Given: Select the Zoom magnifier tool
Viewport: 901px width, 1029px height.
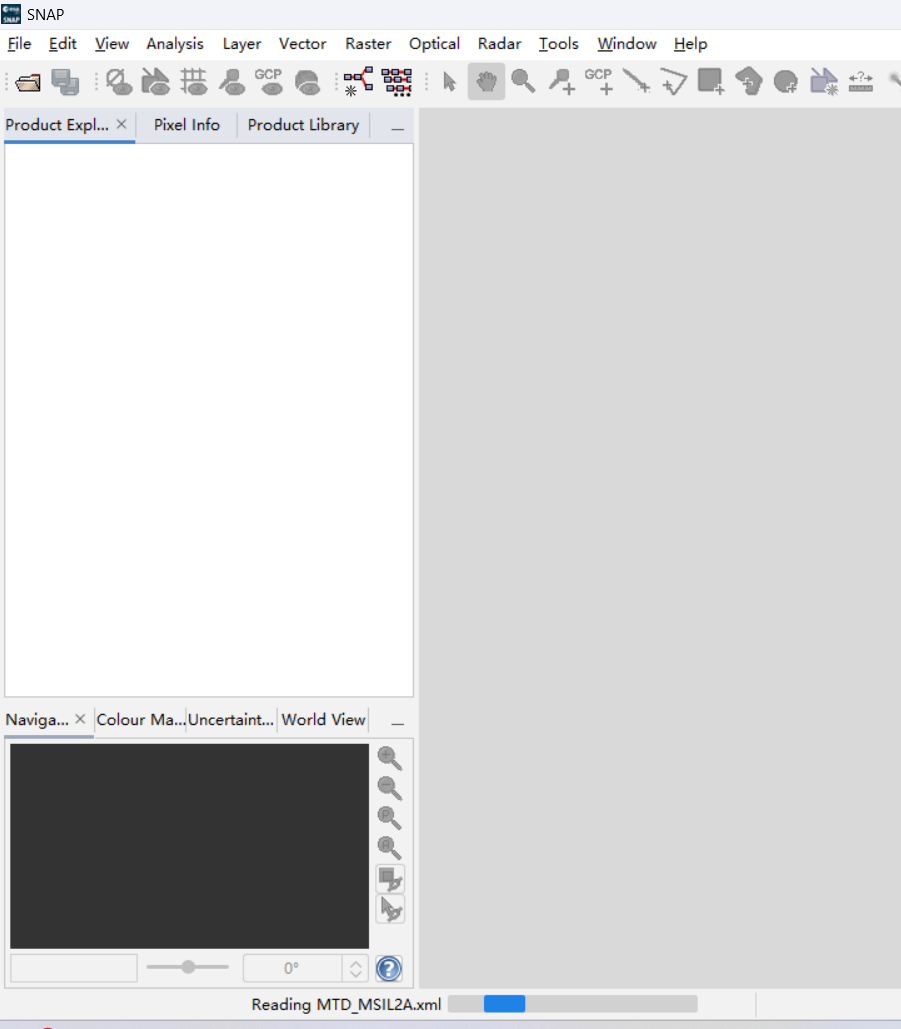Looking at the screenshot, I should coord(523,82).
